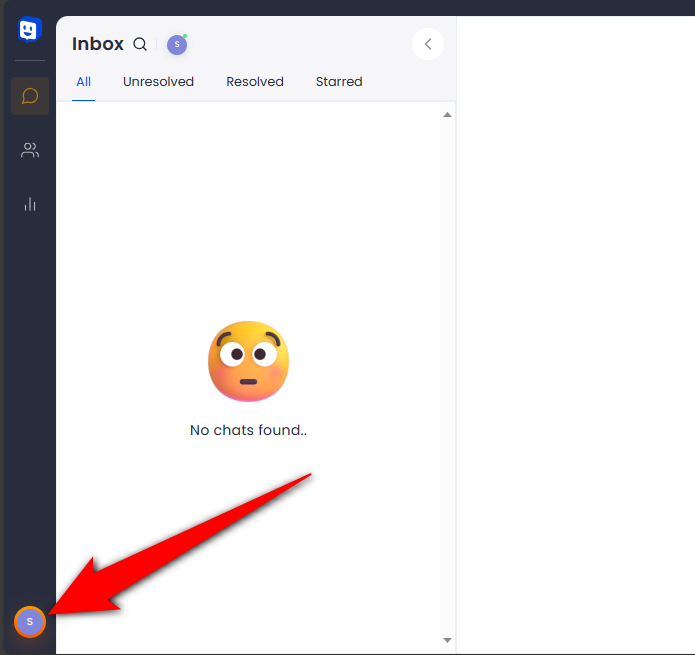Click the S agent avatar beside Inbox
The height and width of the screenshot is (655, 695).
(x=177, y=44)
